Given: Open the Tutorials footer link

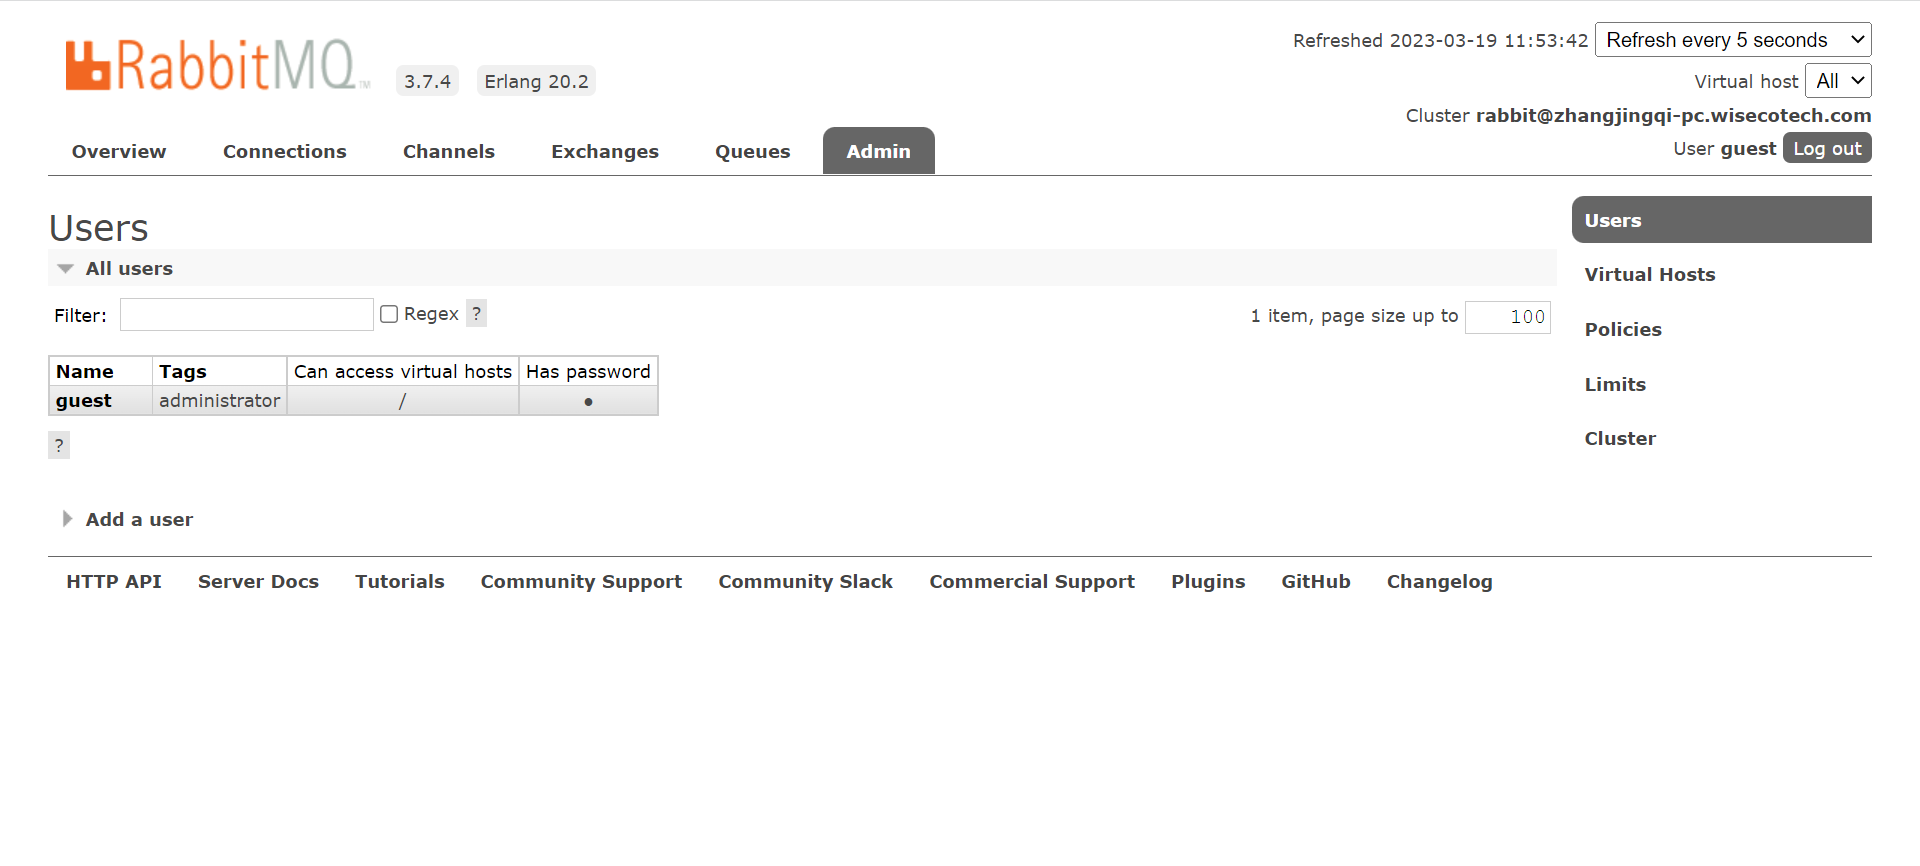Looking at the screenshot, I should click(x=400, y=581).
